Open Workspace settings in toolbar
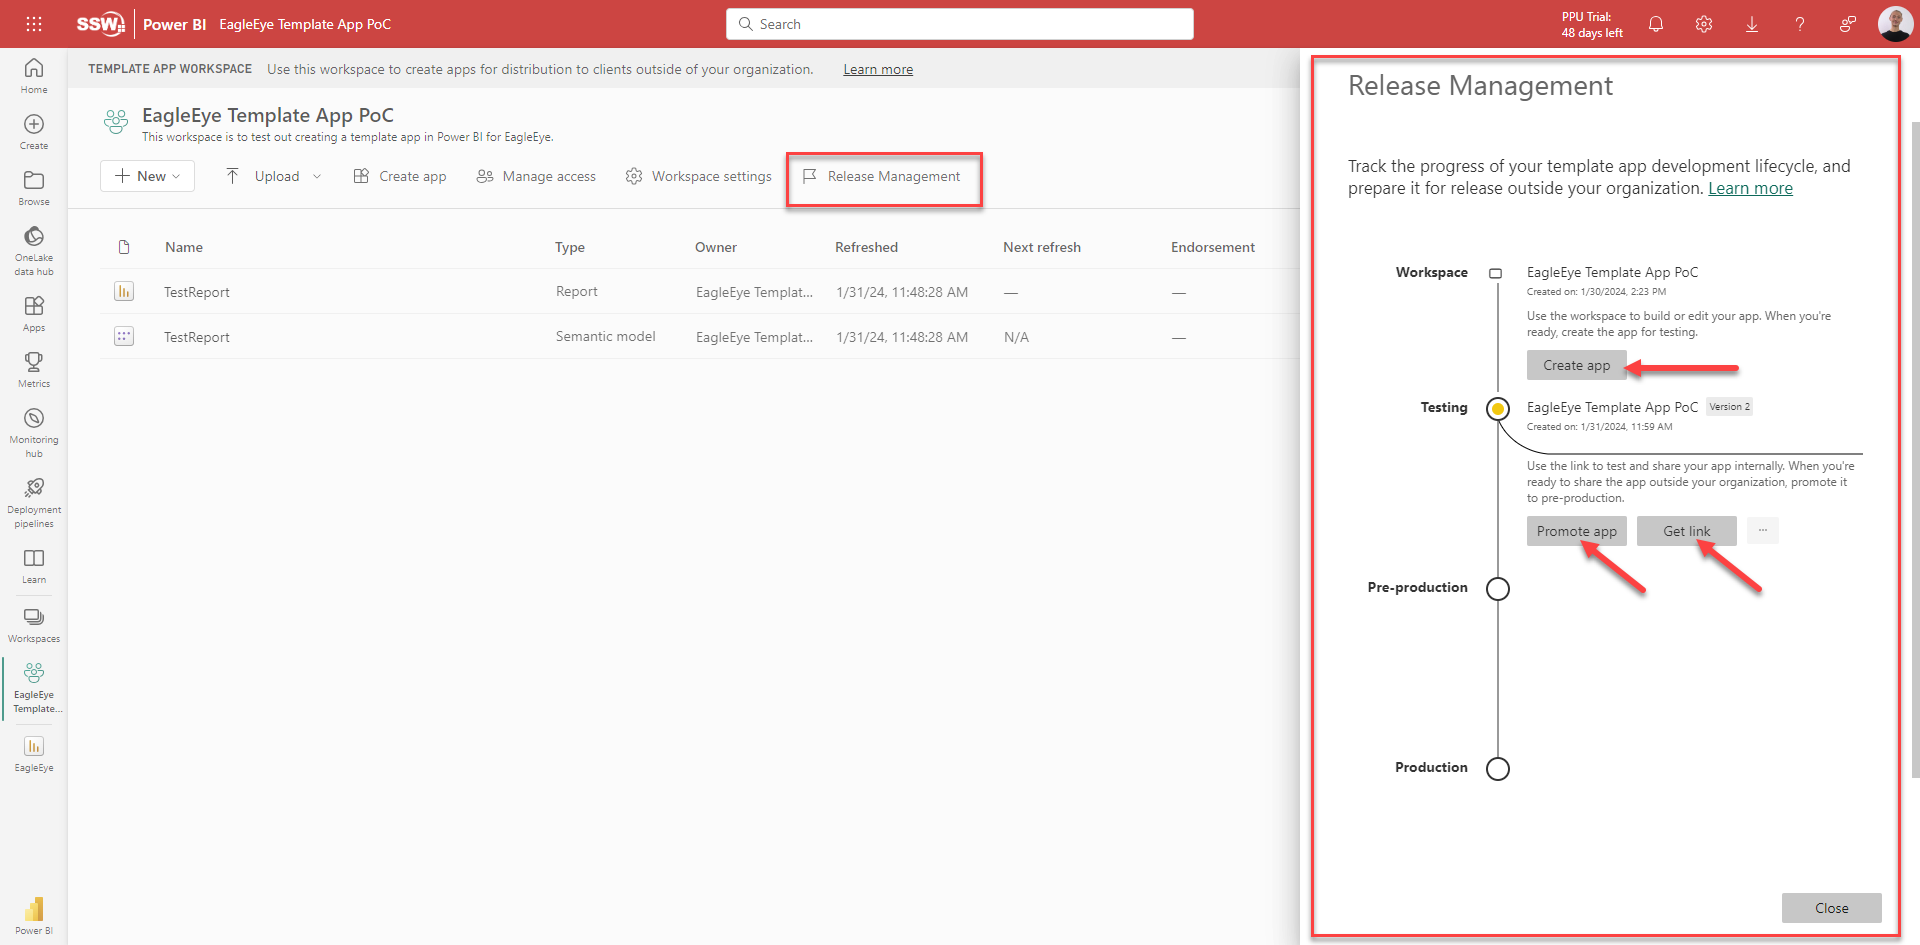This screenshot has height=945, width=1920. pyautogui.click(x=699, y=177)
